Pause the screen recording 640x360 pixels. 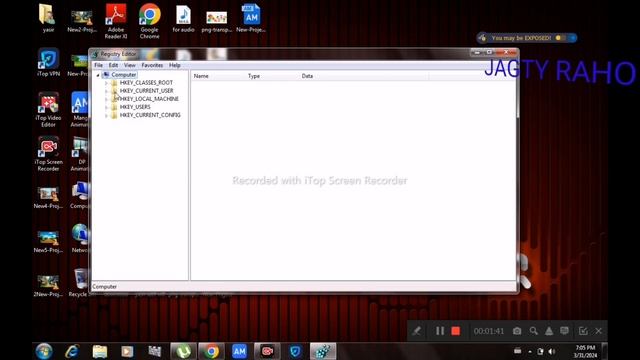coord(440,331)
